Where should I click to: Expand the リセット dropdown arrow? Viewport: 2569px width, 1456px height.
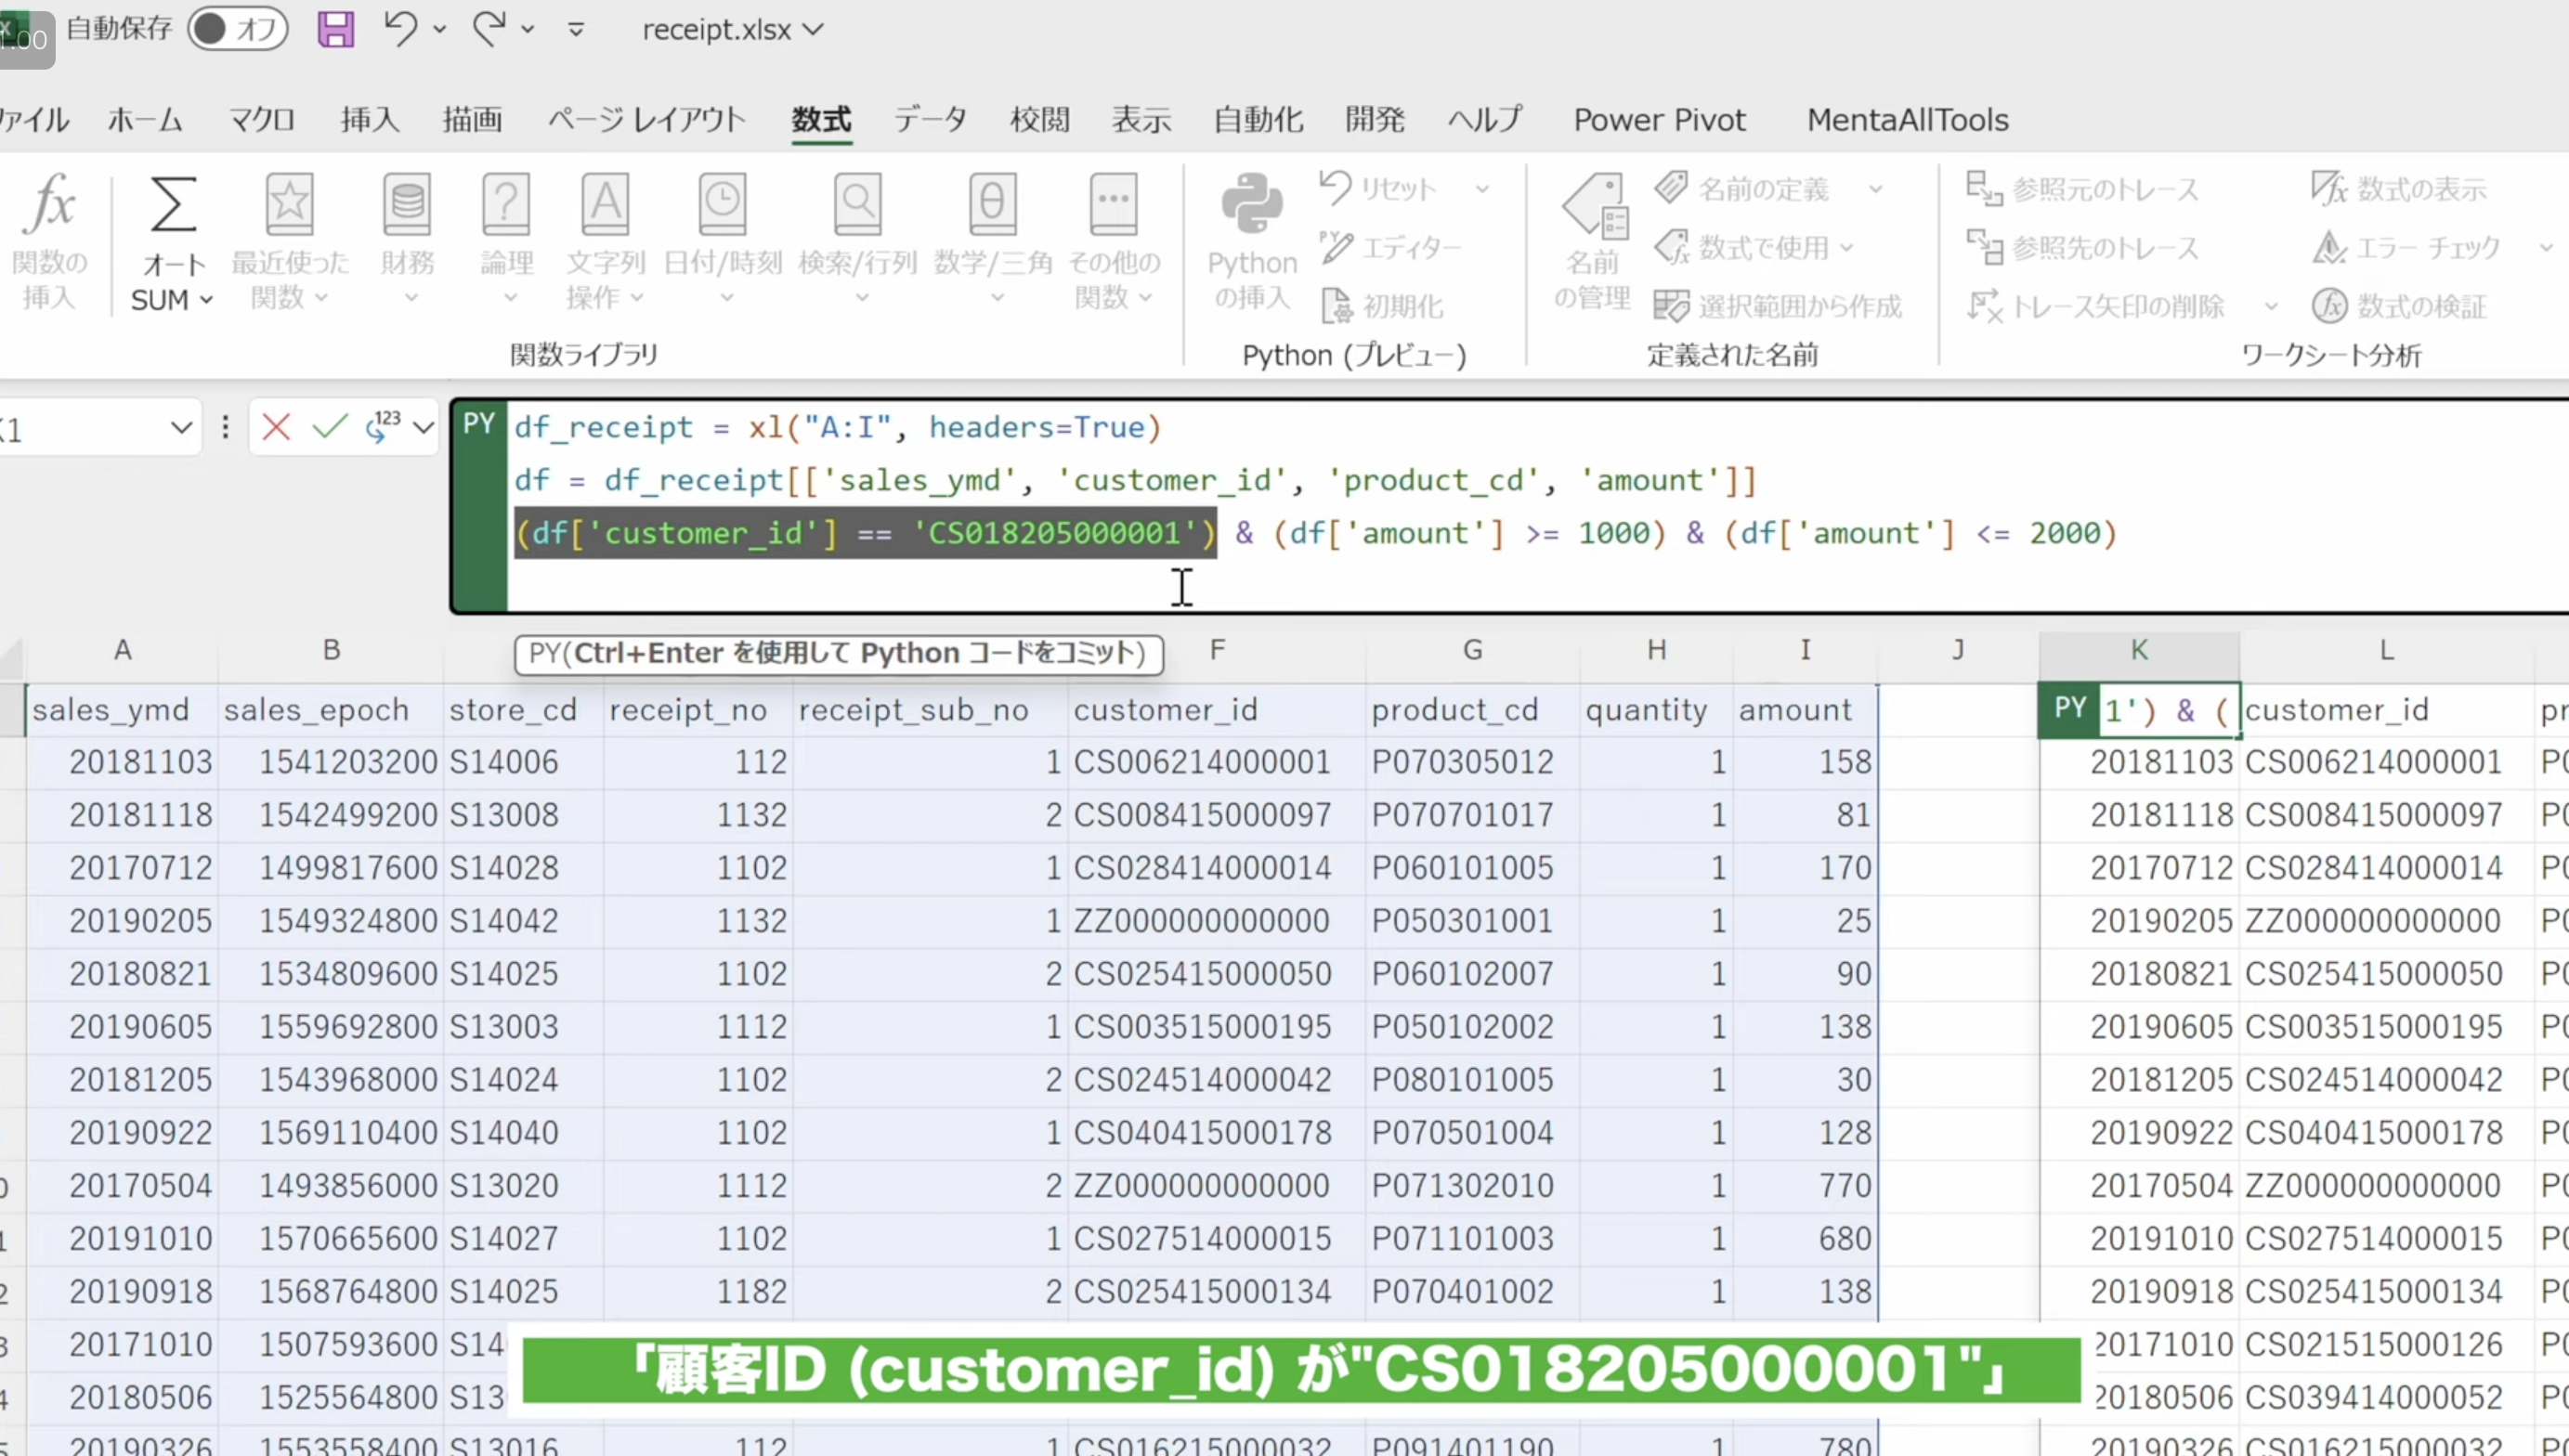point(1483,188)
